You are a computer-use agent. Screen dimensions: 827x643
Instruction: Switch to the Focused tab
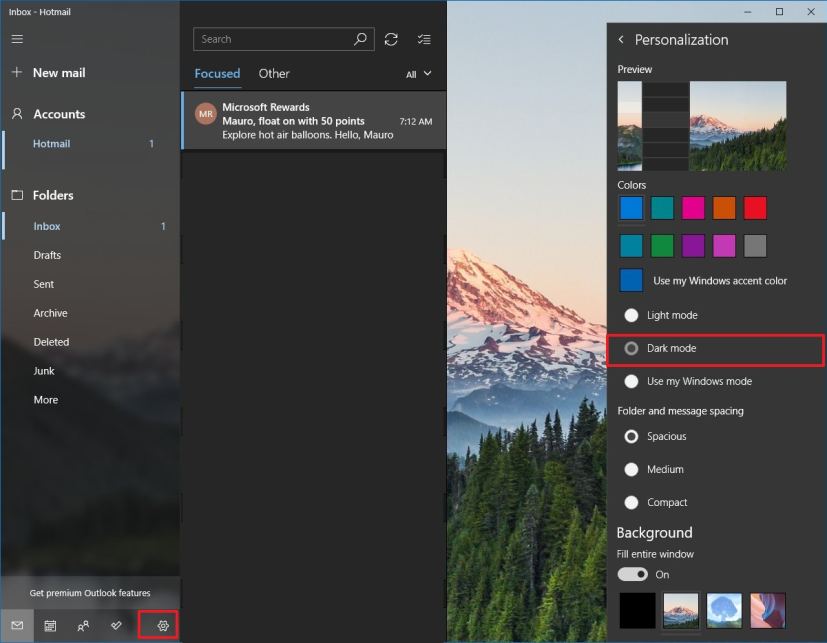point(217,73)
